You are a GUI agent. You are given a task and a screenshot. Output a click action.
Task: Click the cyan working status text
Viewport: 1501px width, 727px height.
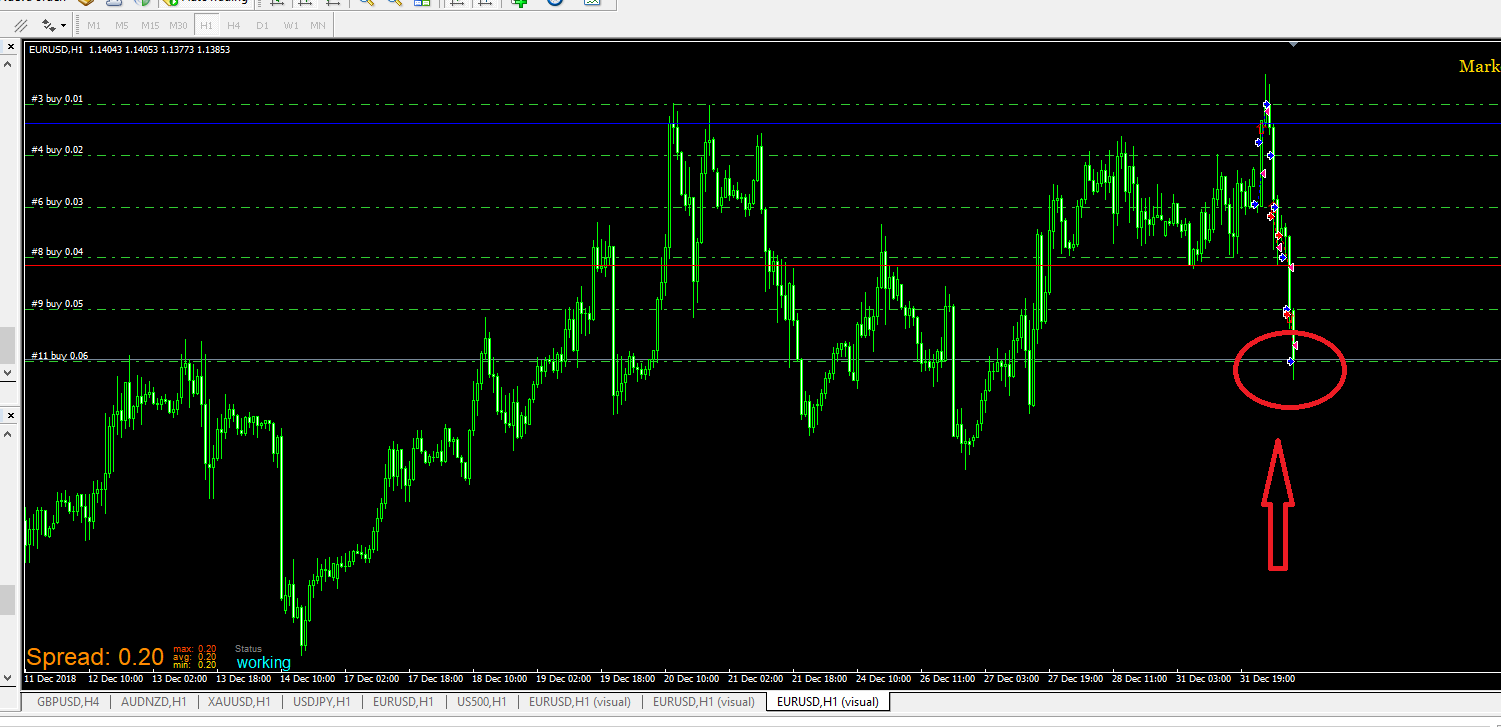(264, 663)
